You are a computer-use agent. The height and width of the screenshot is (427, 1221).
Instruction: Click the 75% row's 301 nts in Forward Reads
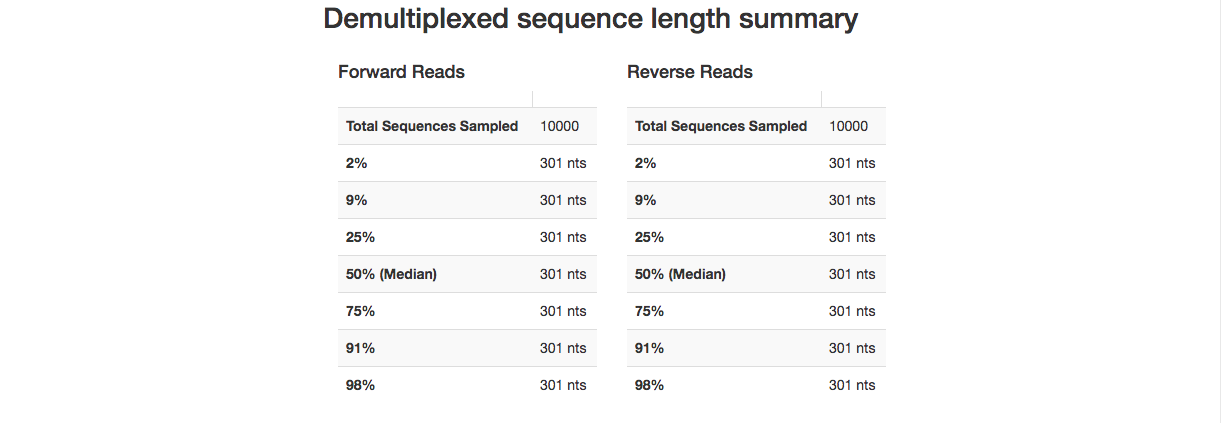coord(563,311)
